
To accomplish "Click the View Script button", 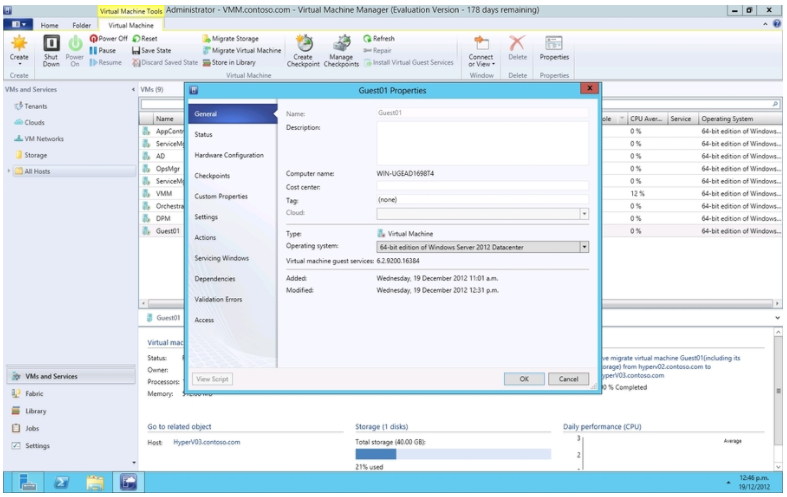I will [x=212, y=379].
